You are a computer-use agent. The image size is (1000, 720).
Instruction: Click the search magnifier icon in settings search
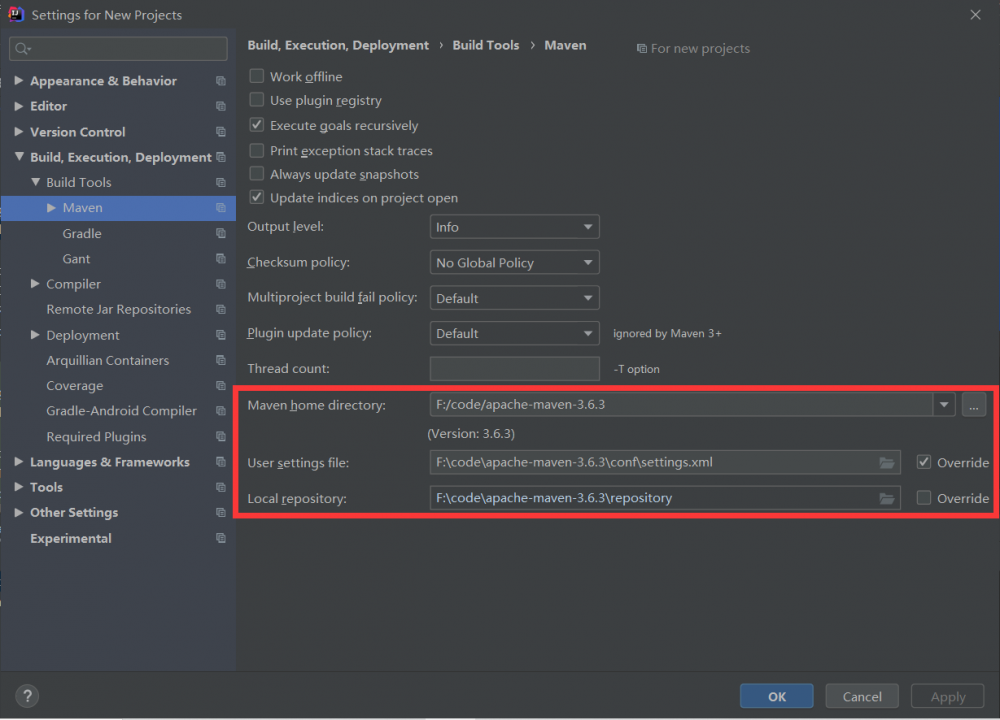(22, 48)
